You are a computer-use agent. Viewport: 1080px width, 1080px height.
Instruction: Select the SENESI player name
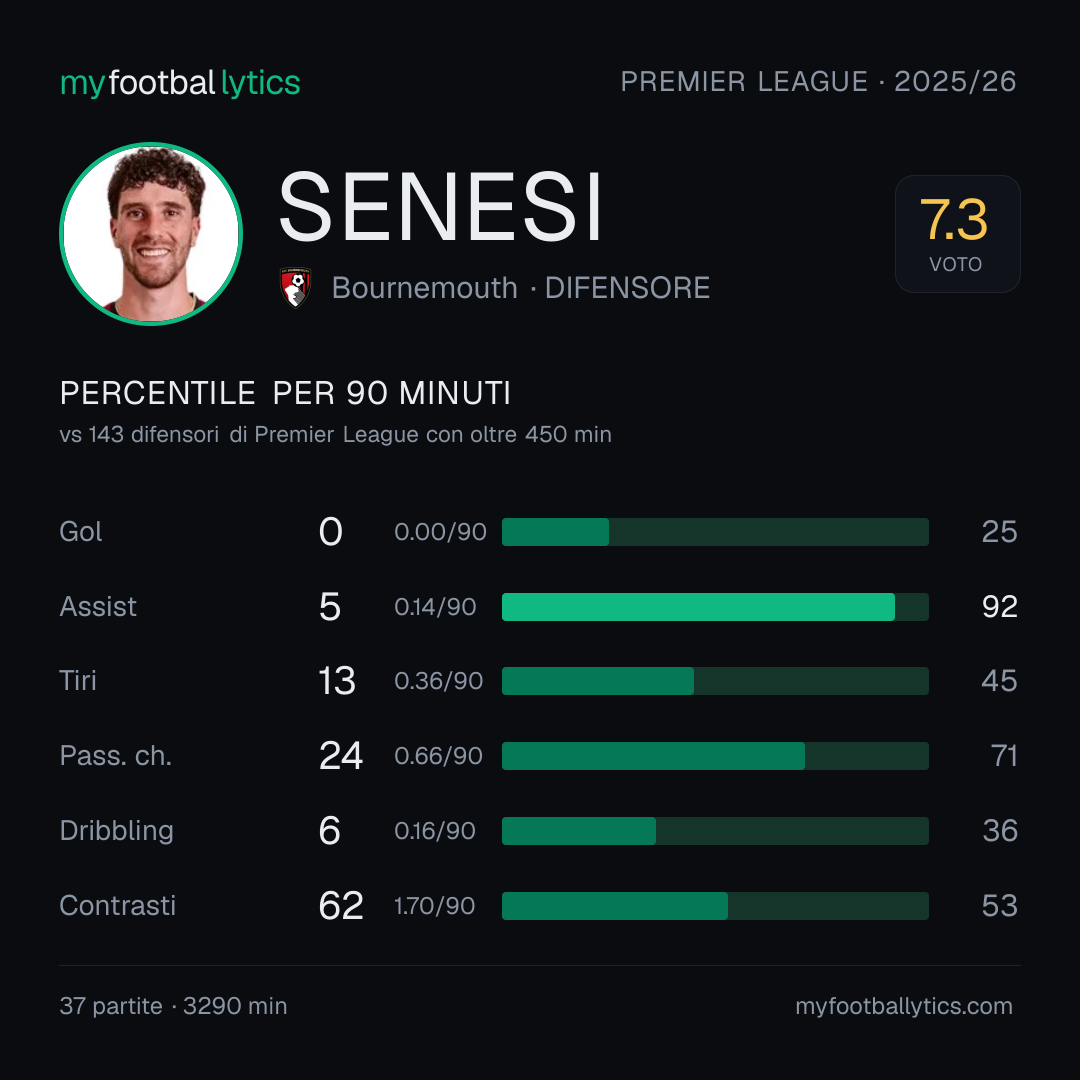(441, 207)
